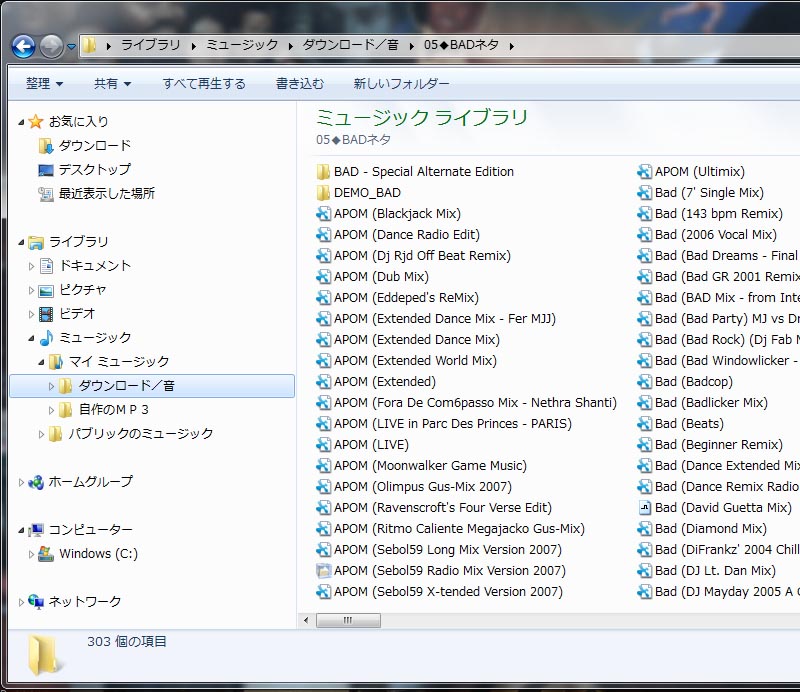Screen dimensions: 800x692
Task: Select file Bad (143 bpm Remix)
Action: [x=719, y=214]
